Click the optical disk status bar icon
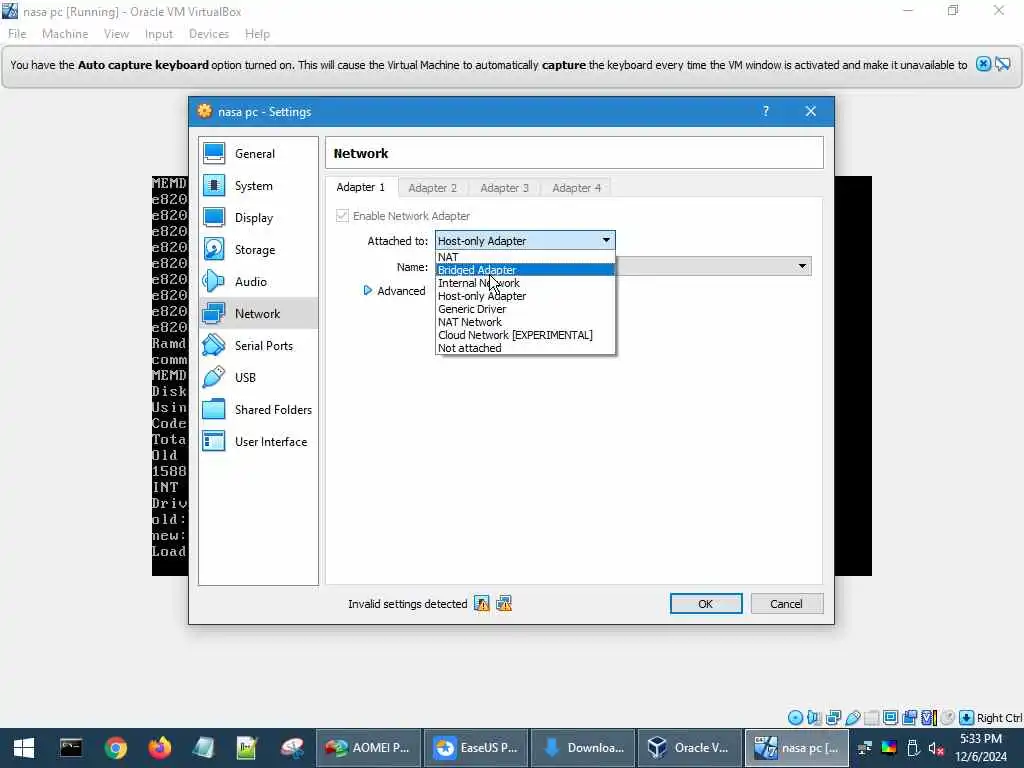Viewport: 1024px width, 768px height. click(795, 718)
